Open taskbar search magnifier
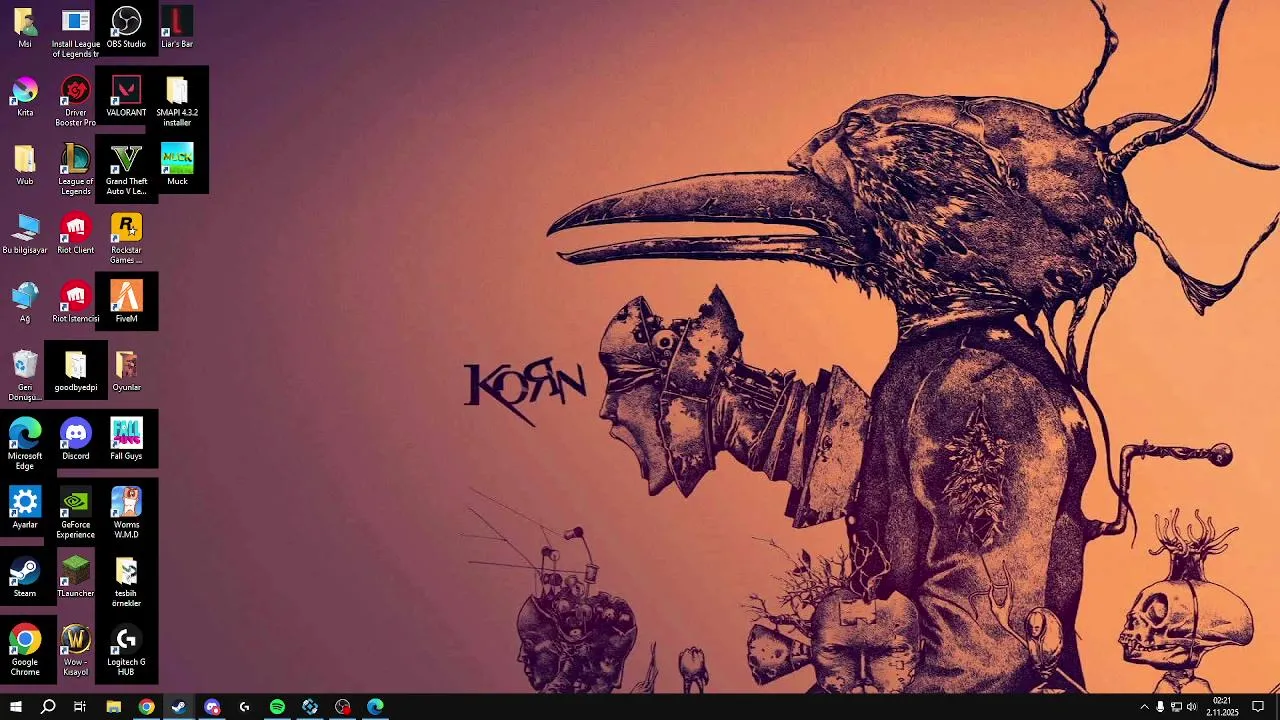The image size is (1280, 720). click(48, 707)
